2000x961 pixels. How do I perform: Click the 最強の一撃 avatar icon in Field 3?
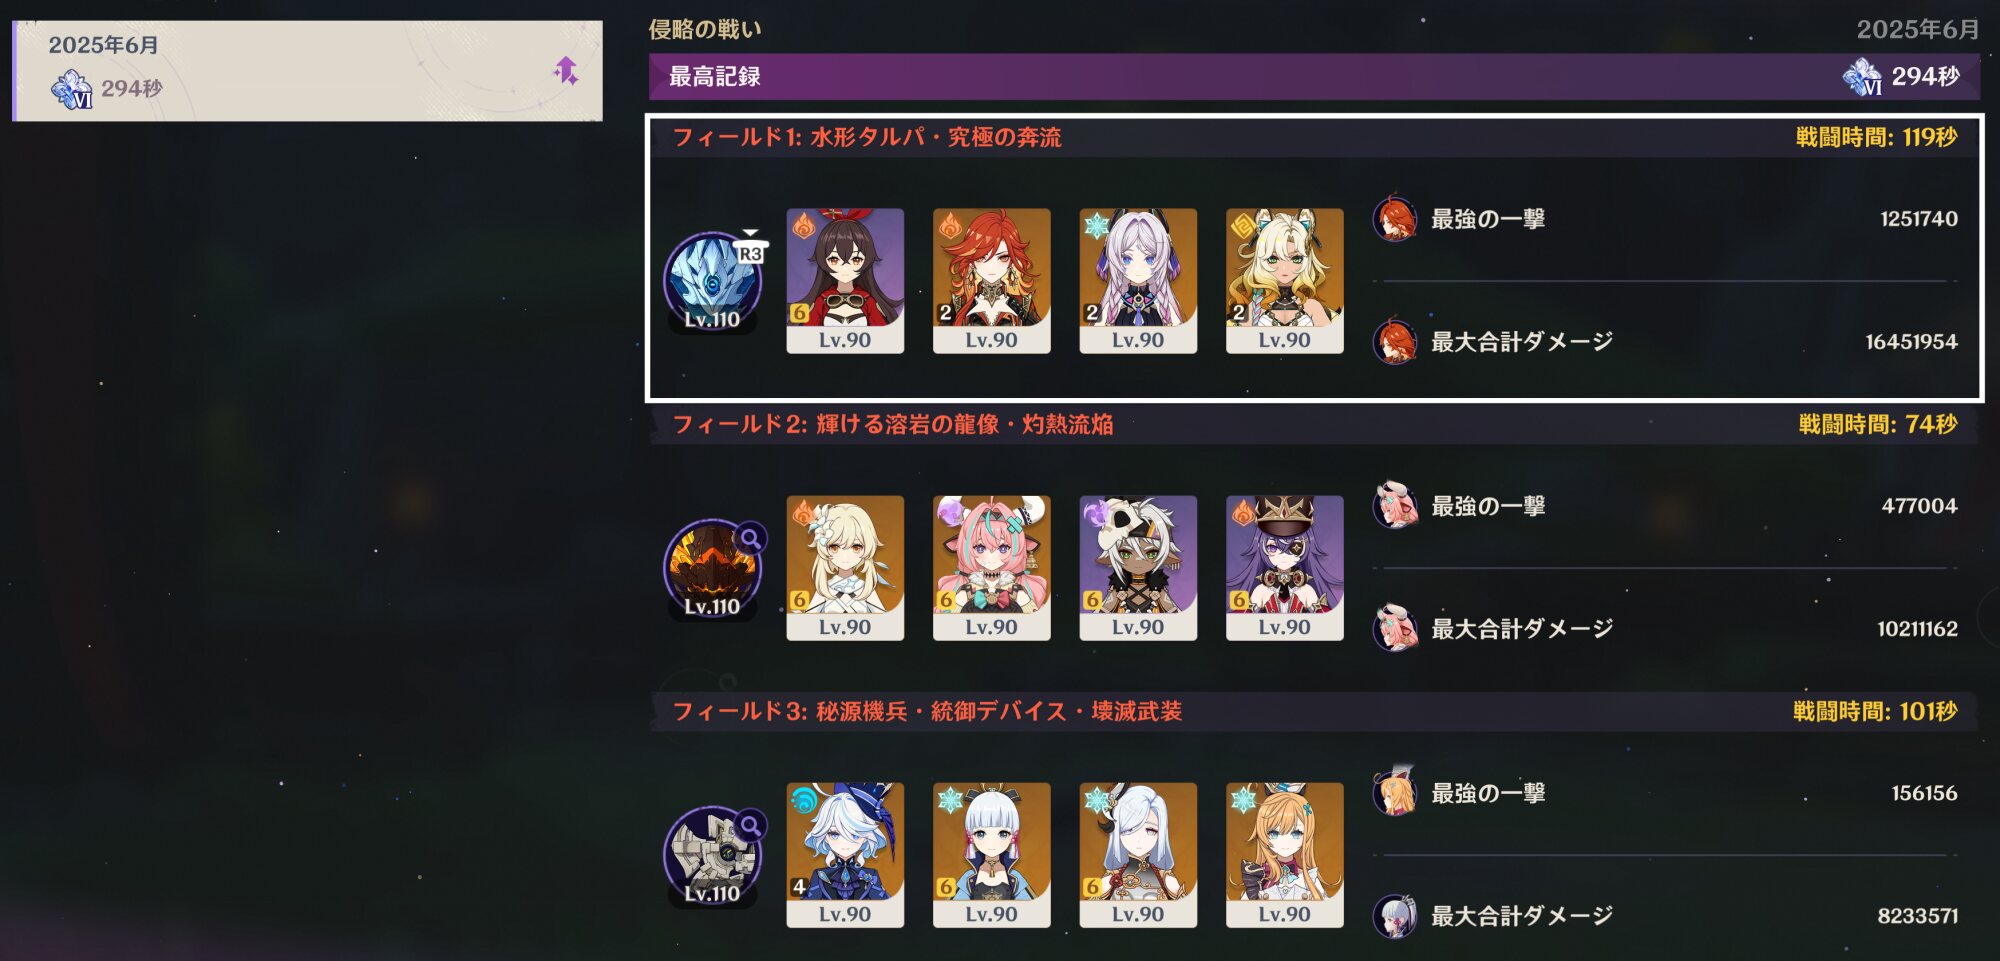[x=1395, y=793]
